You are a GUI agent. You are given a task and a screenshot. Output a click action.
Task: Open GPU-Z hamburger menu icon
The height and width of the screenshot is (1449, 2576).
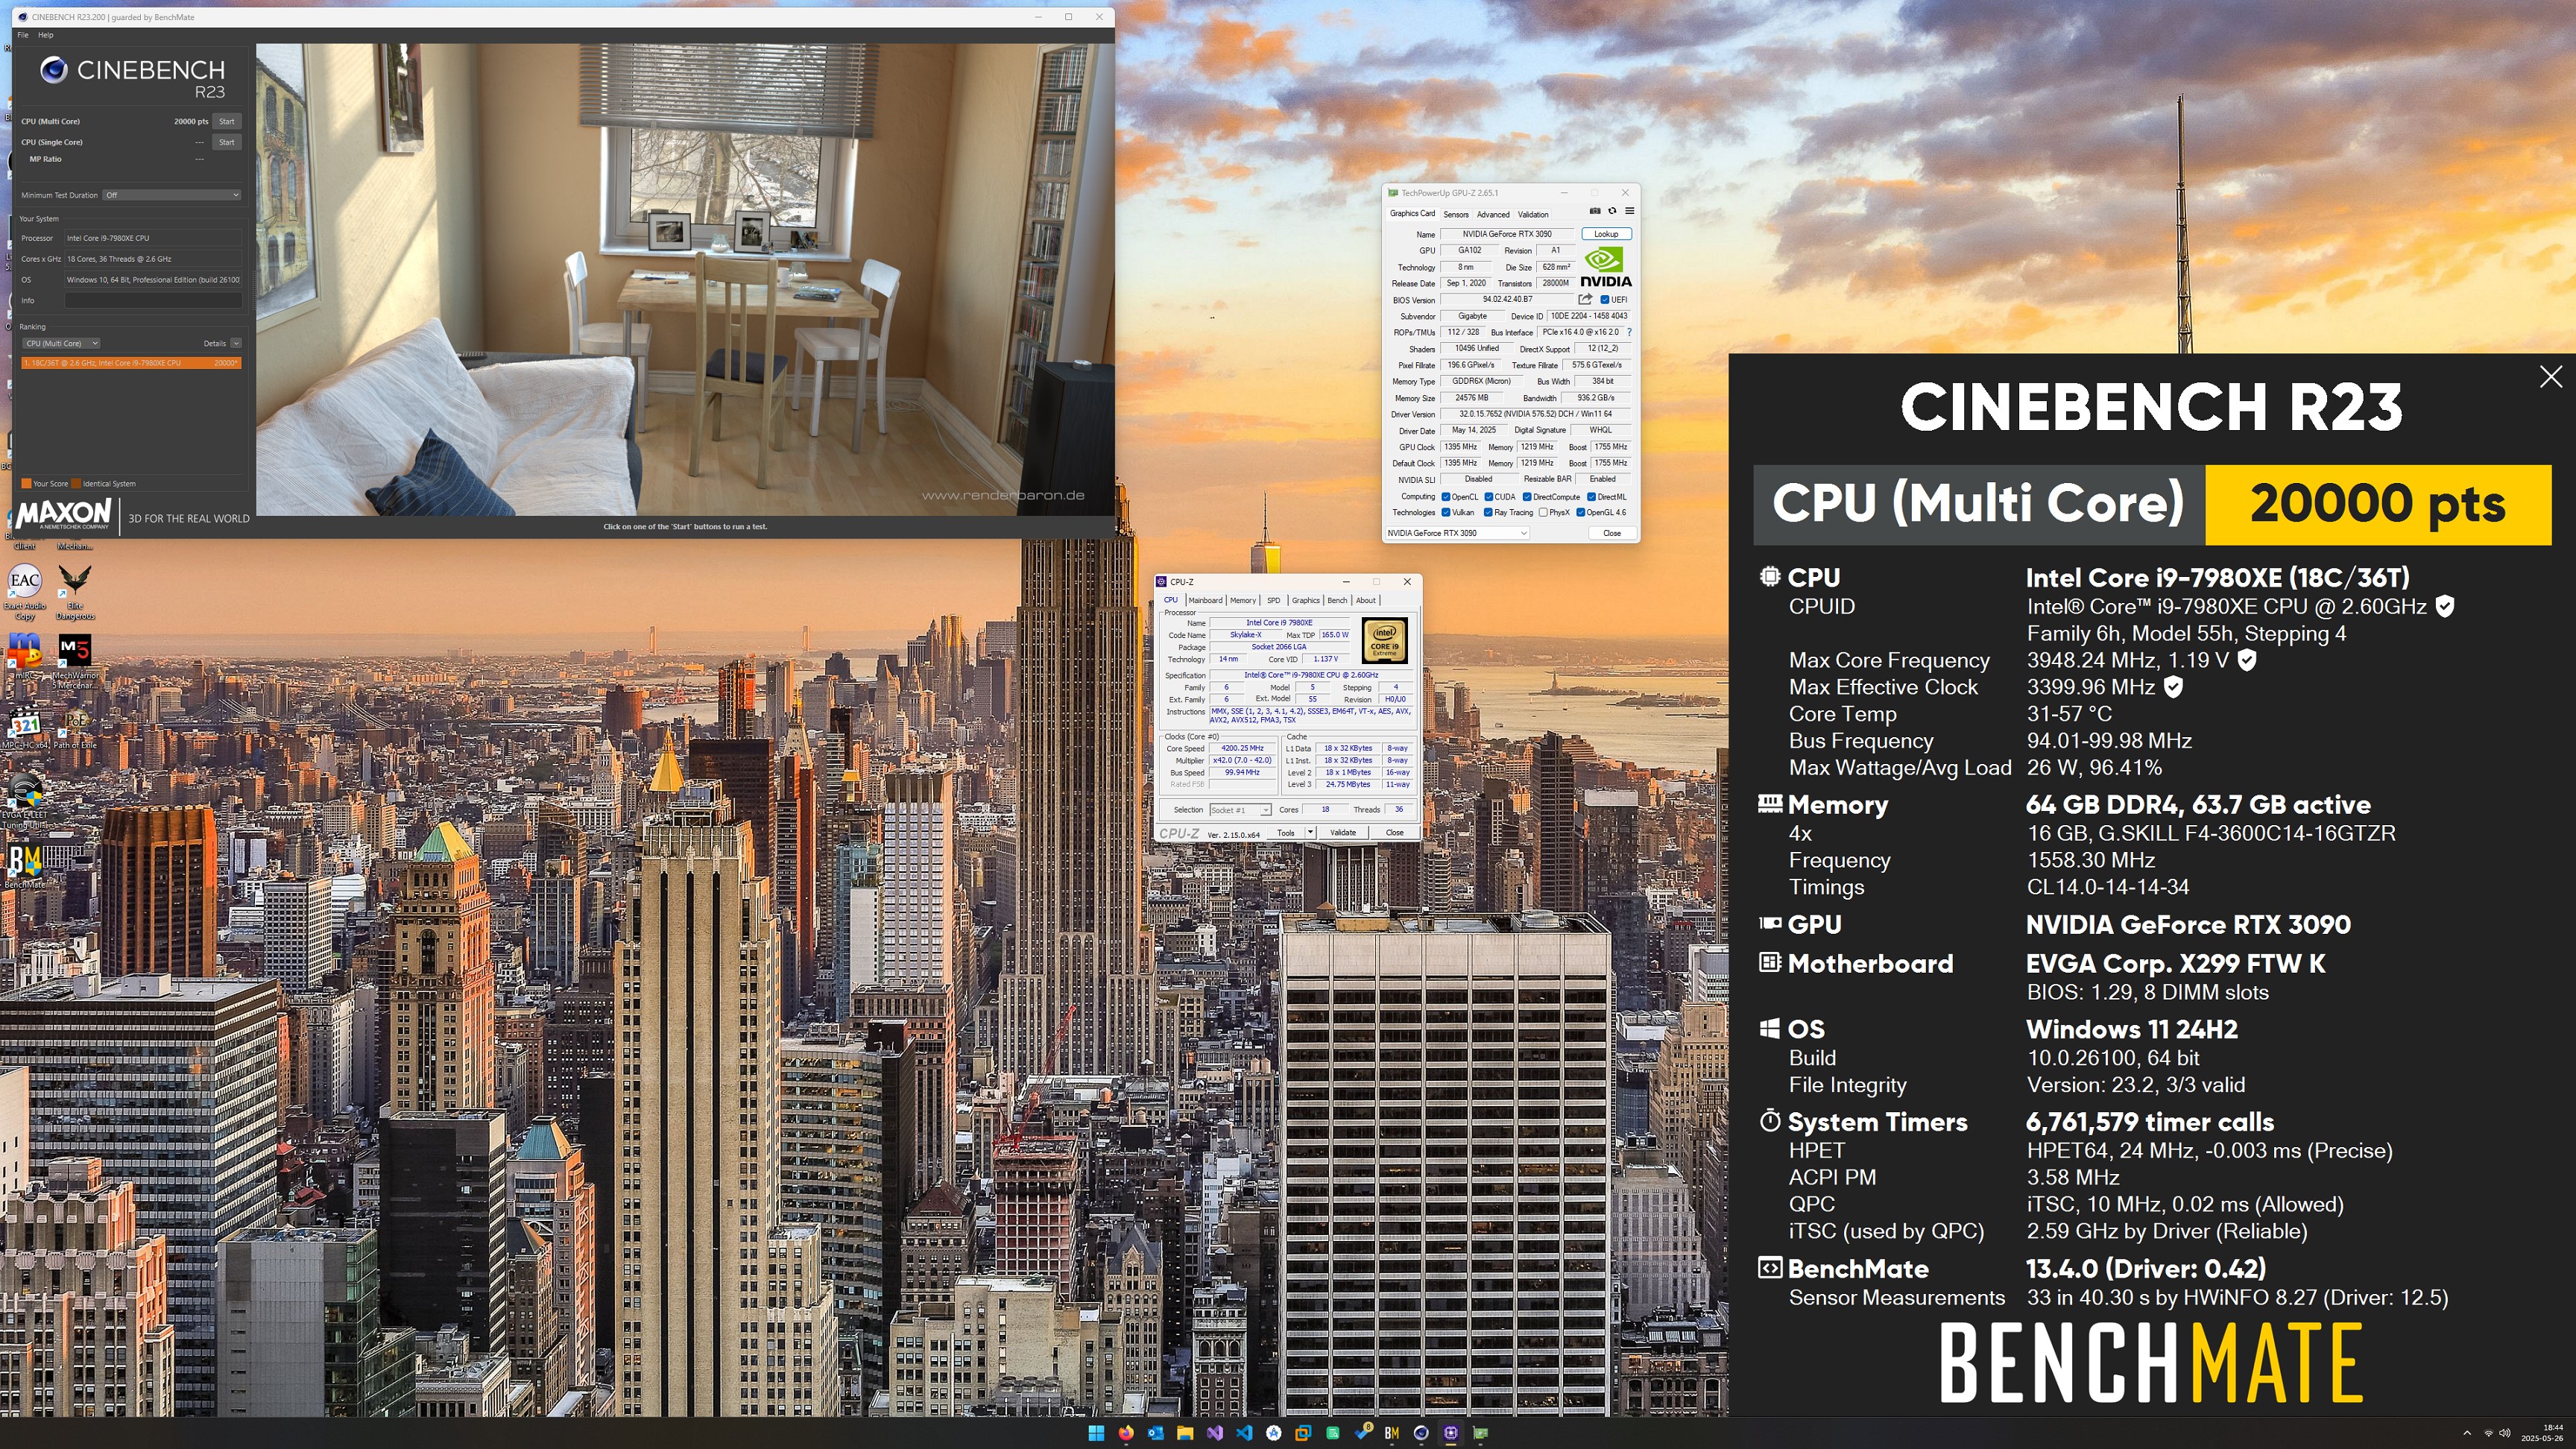click(1630, 211)
